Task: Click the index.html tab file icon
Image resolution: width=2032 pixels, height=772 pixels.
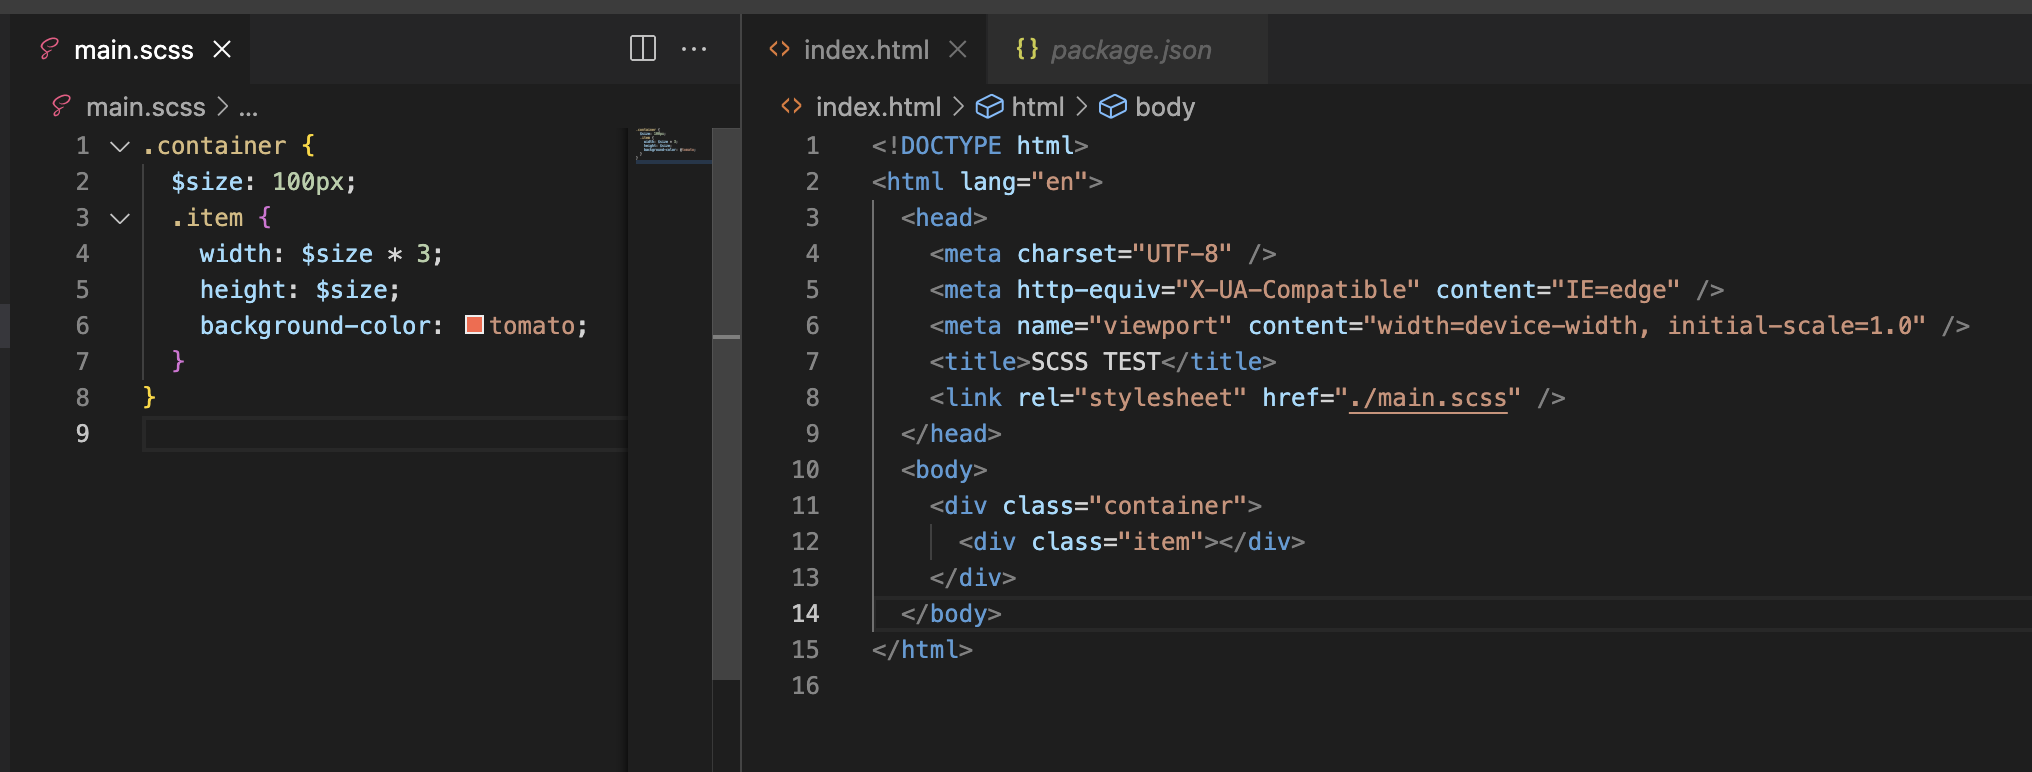Action: [x=780, y=49]
